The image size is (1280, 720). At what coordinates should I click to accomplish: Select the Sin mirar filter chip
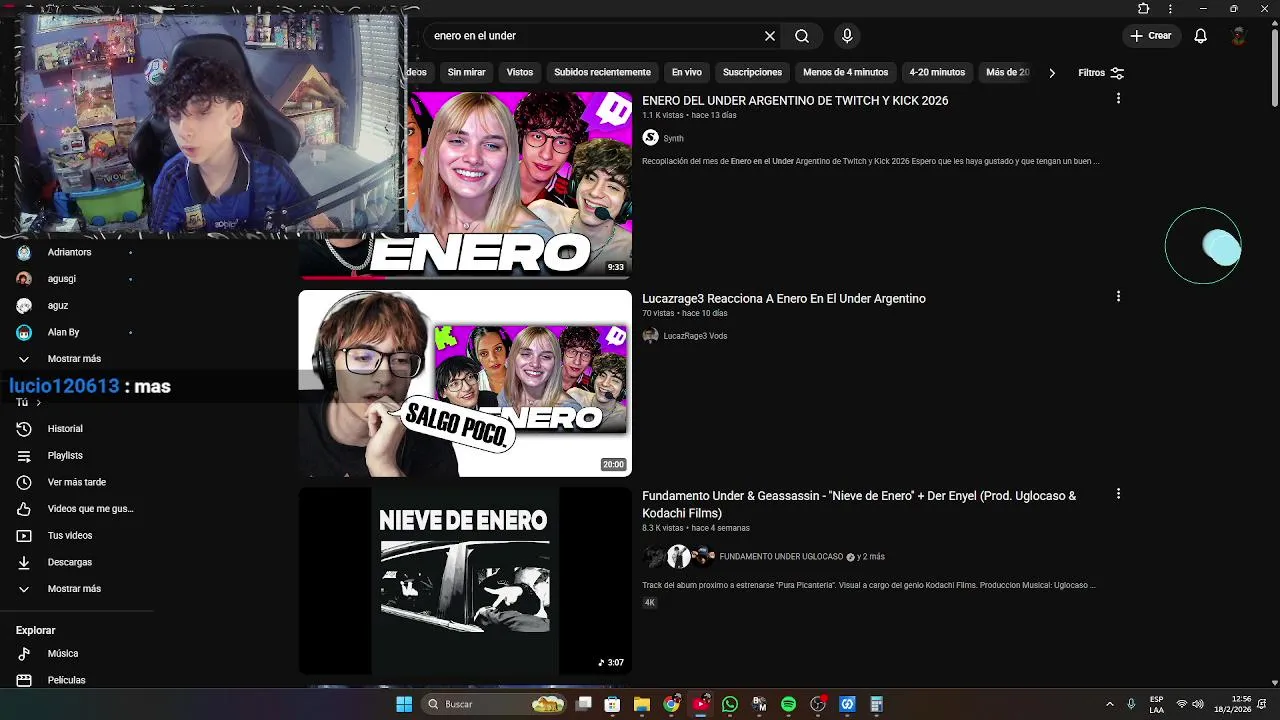tap(466, 73)
